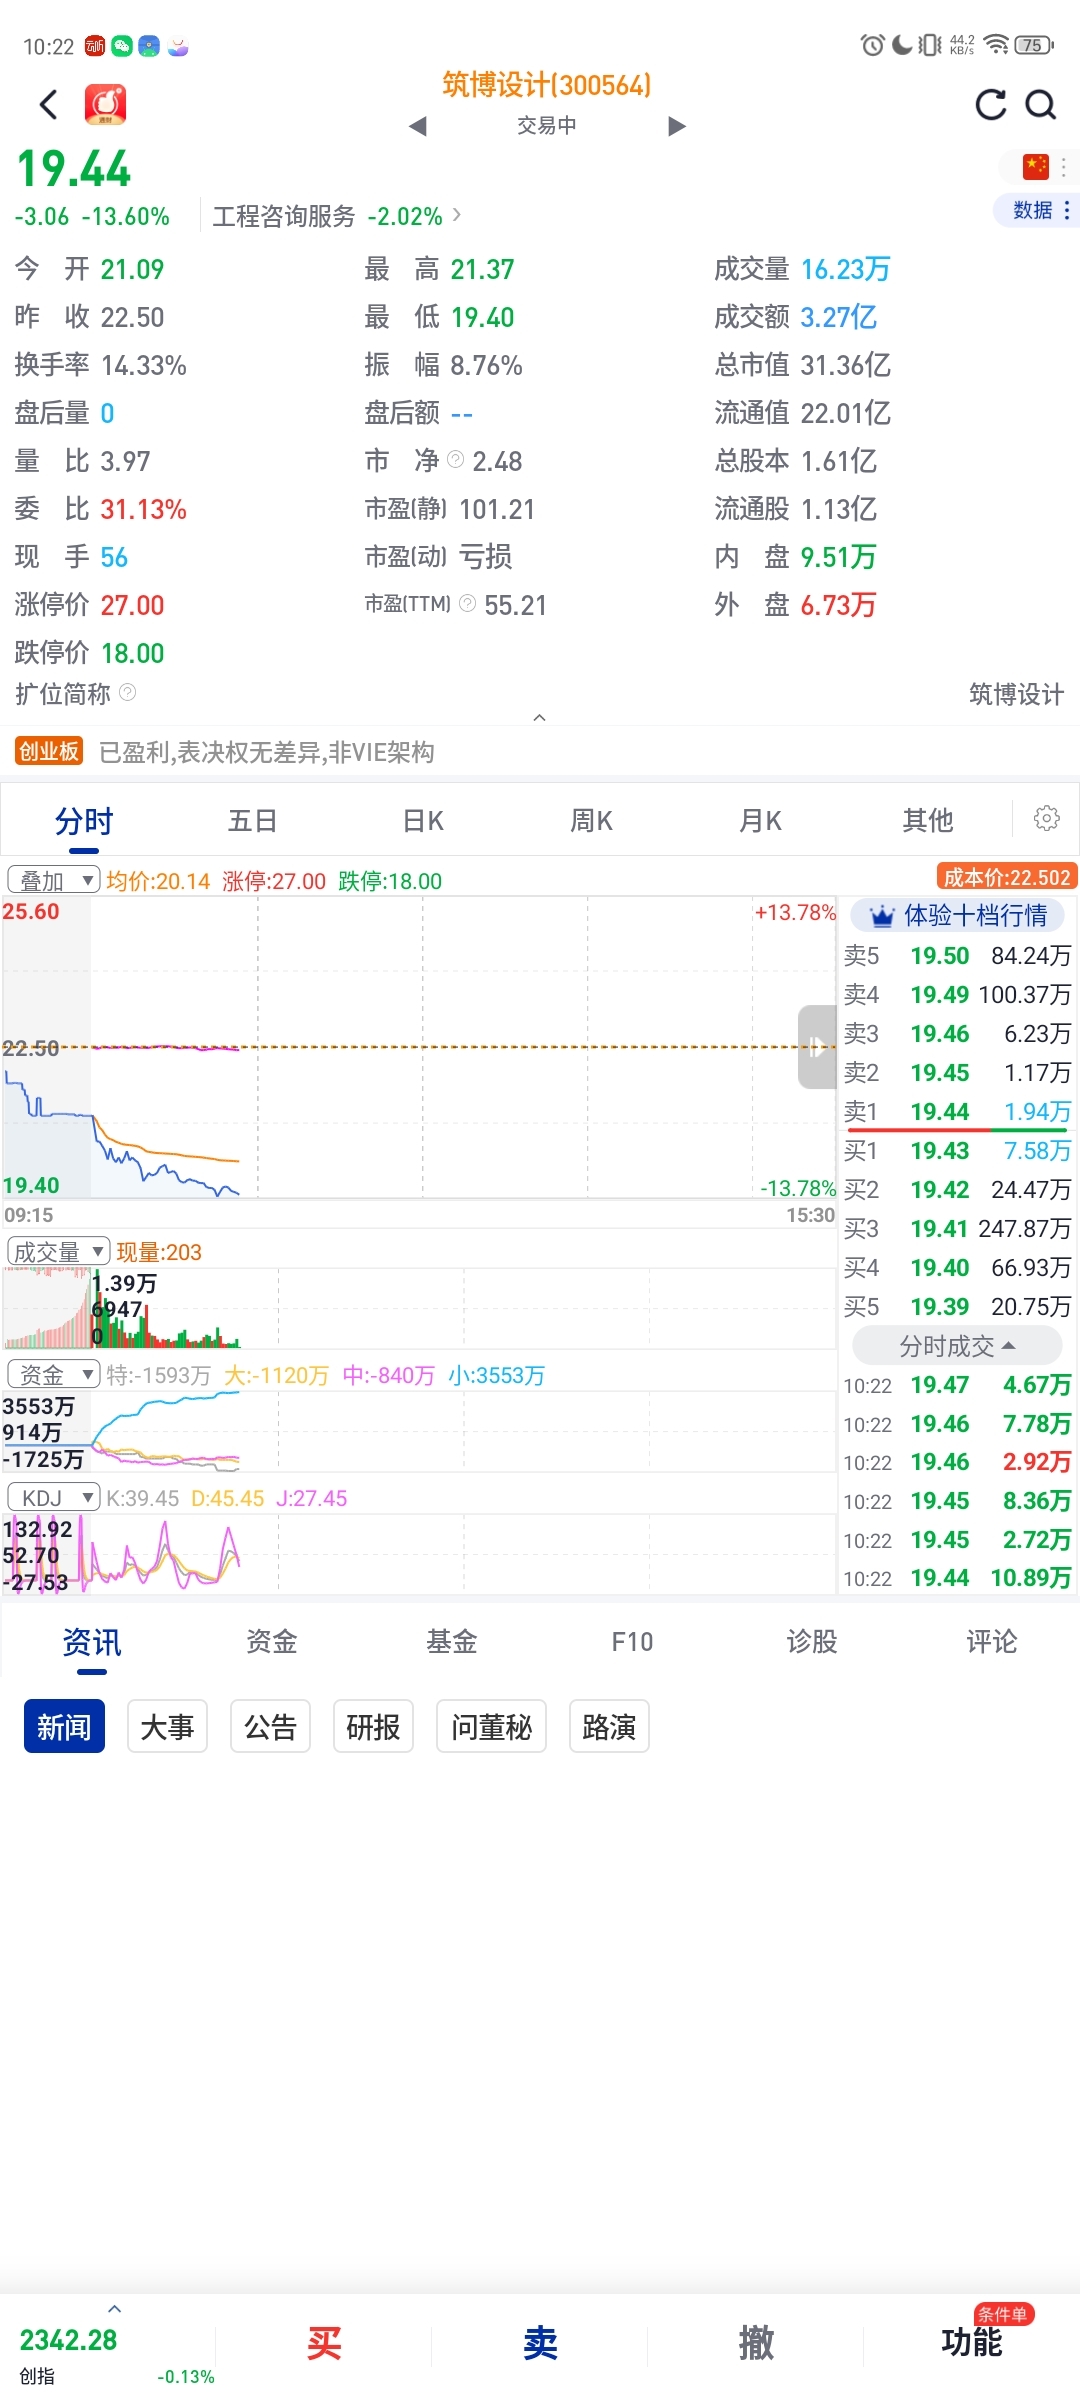Tap the 体验十档行情 banner

[958, 916]
